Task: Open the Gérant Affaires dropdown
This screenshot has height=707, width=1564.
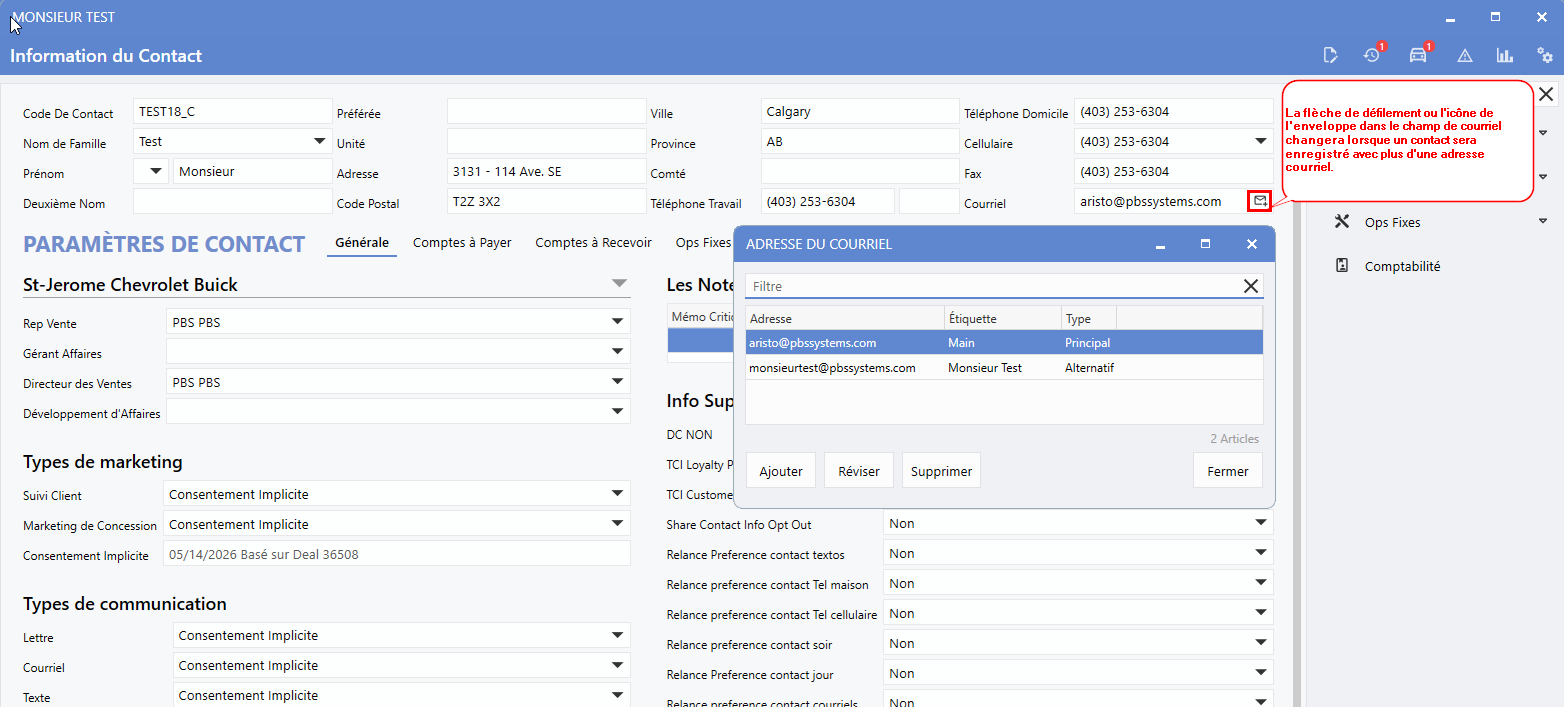Action: [x=617, y=352]
